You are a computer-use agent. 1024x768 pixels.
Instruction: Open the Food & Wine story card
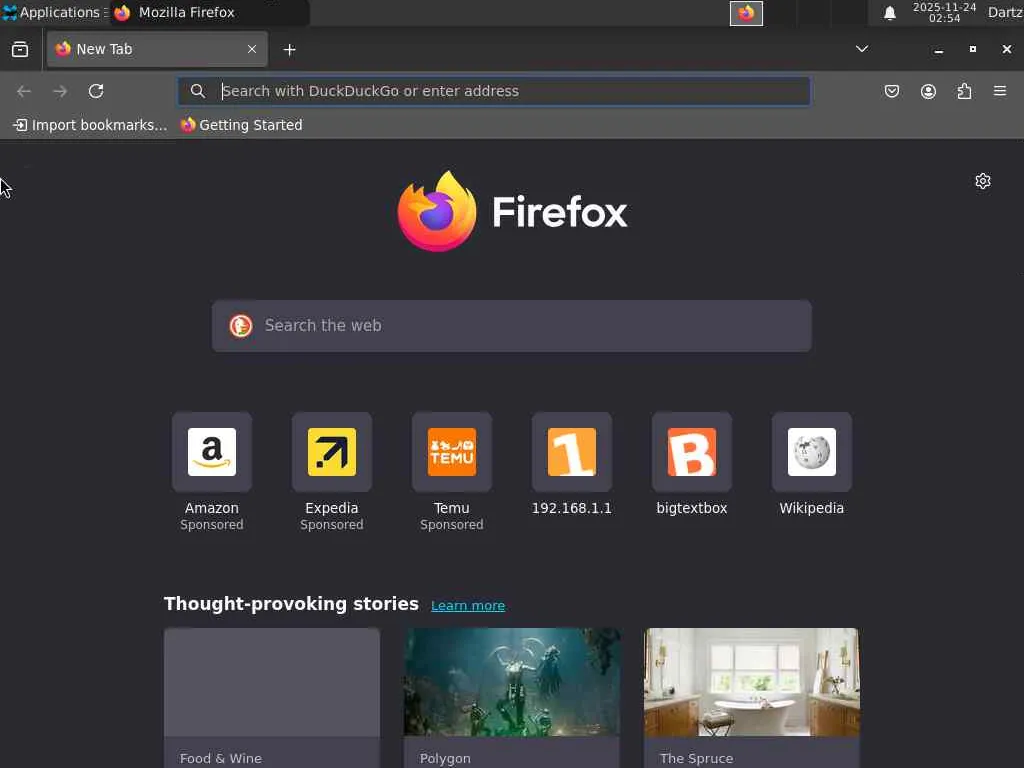pyautogui.click(x=272, y=698)
